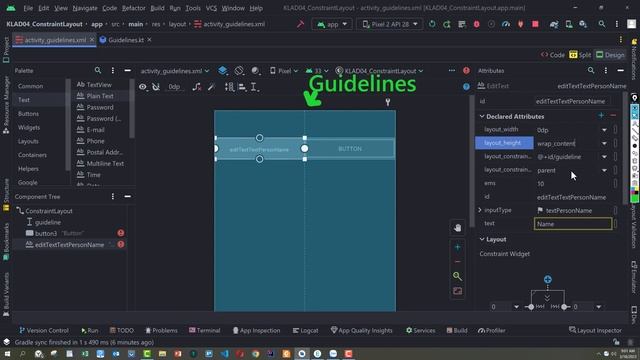Select guideline in Component Tree
The width and height of the screenshot is (640, 360).
point(48,223)
